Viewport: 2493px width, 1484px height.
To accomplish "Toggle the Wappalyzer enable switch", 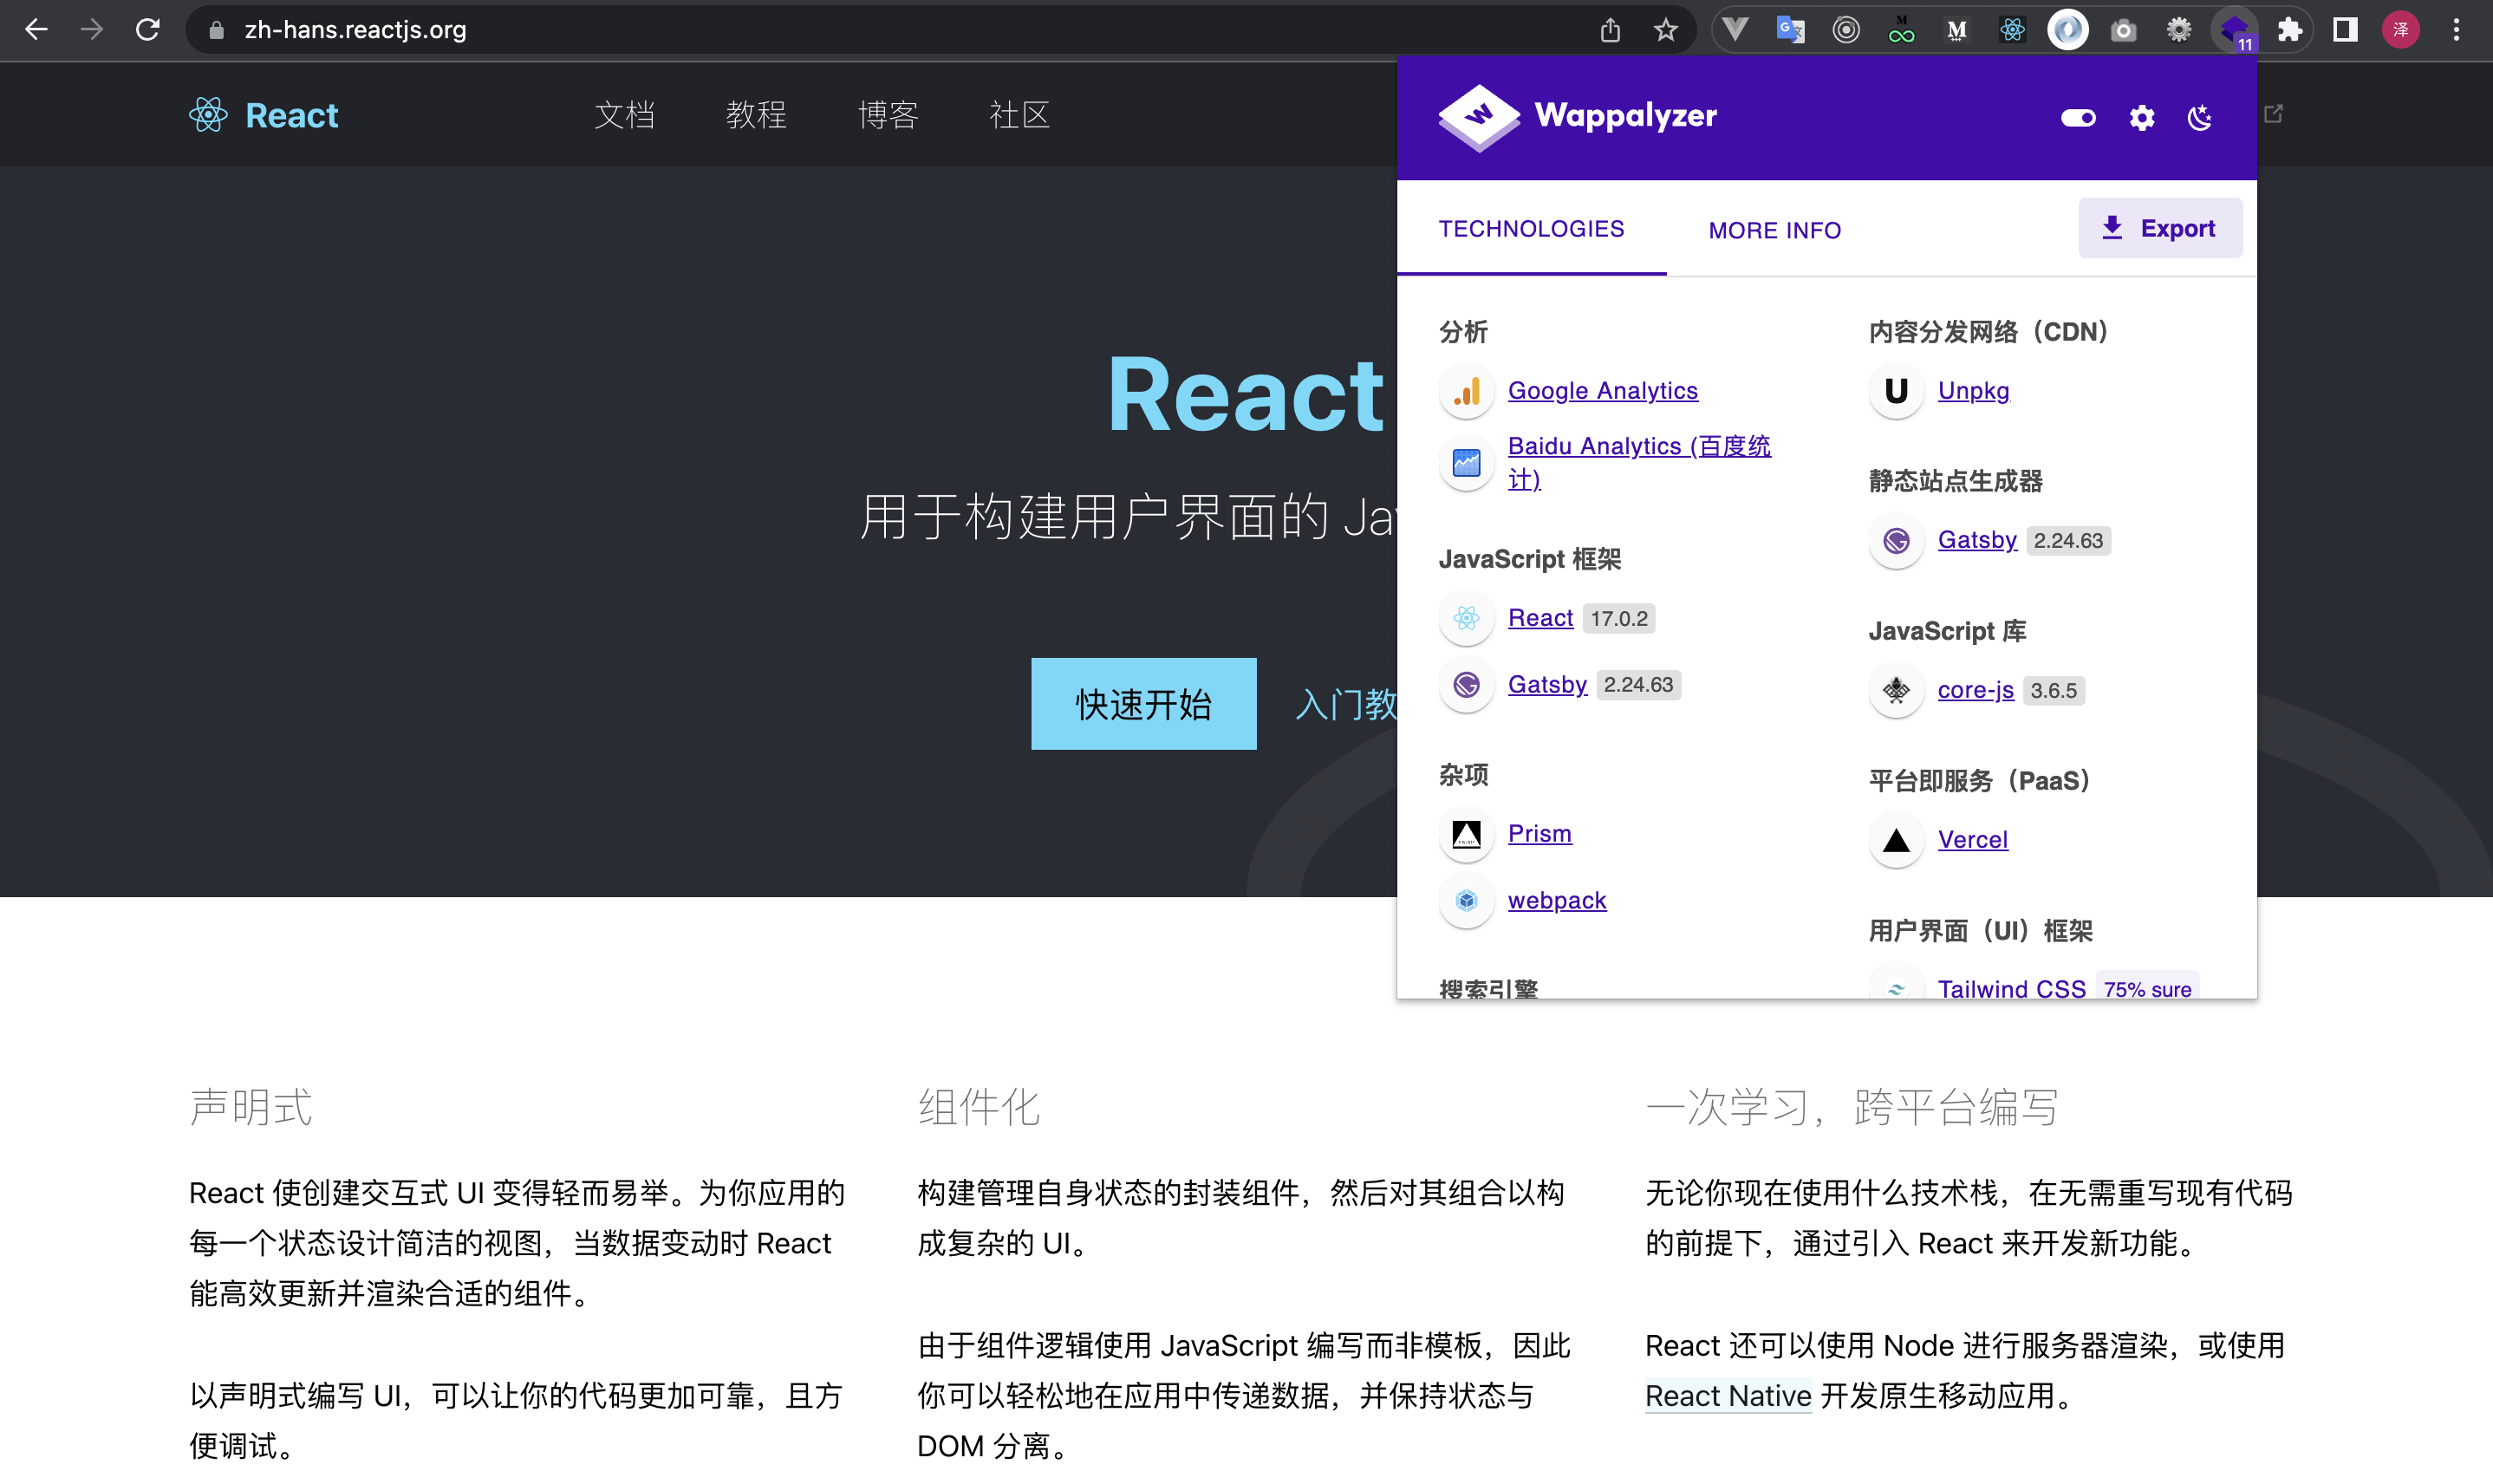I will pyautogui.click(x=2078, y=118).
